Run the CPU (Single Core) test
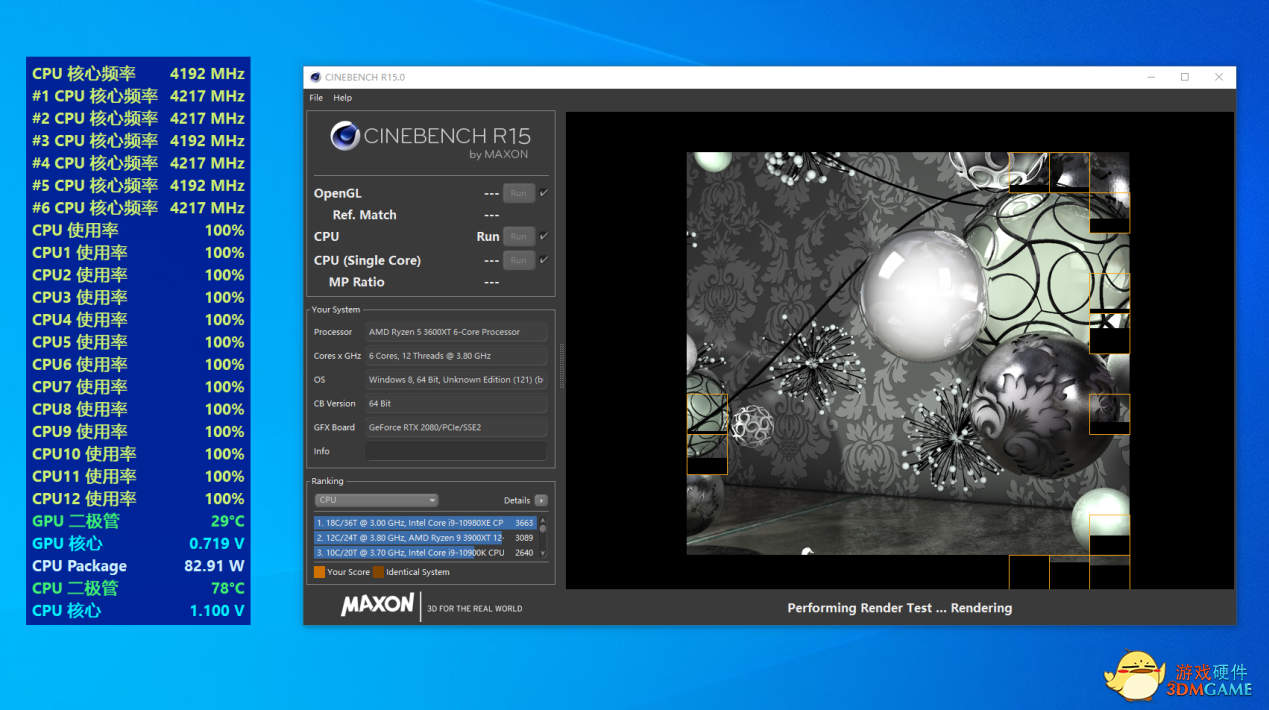 [x=519, y=260]
